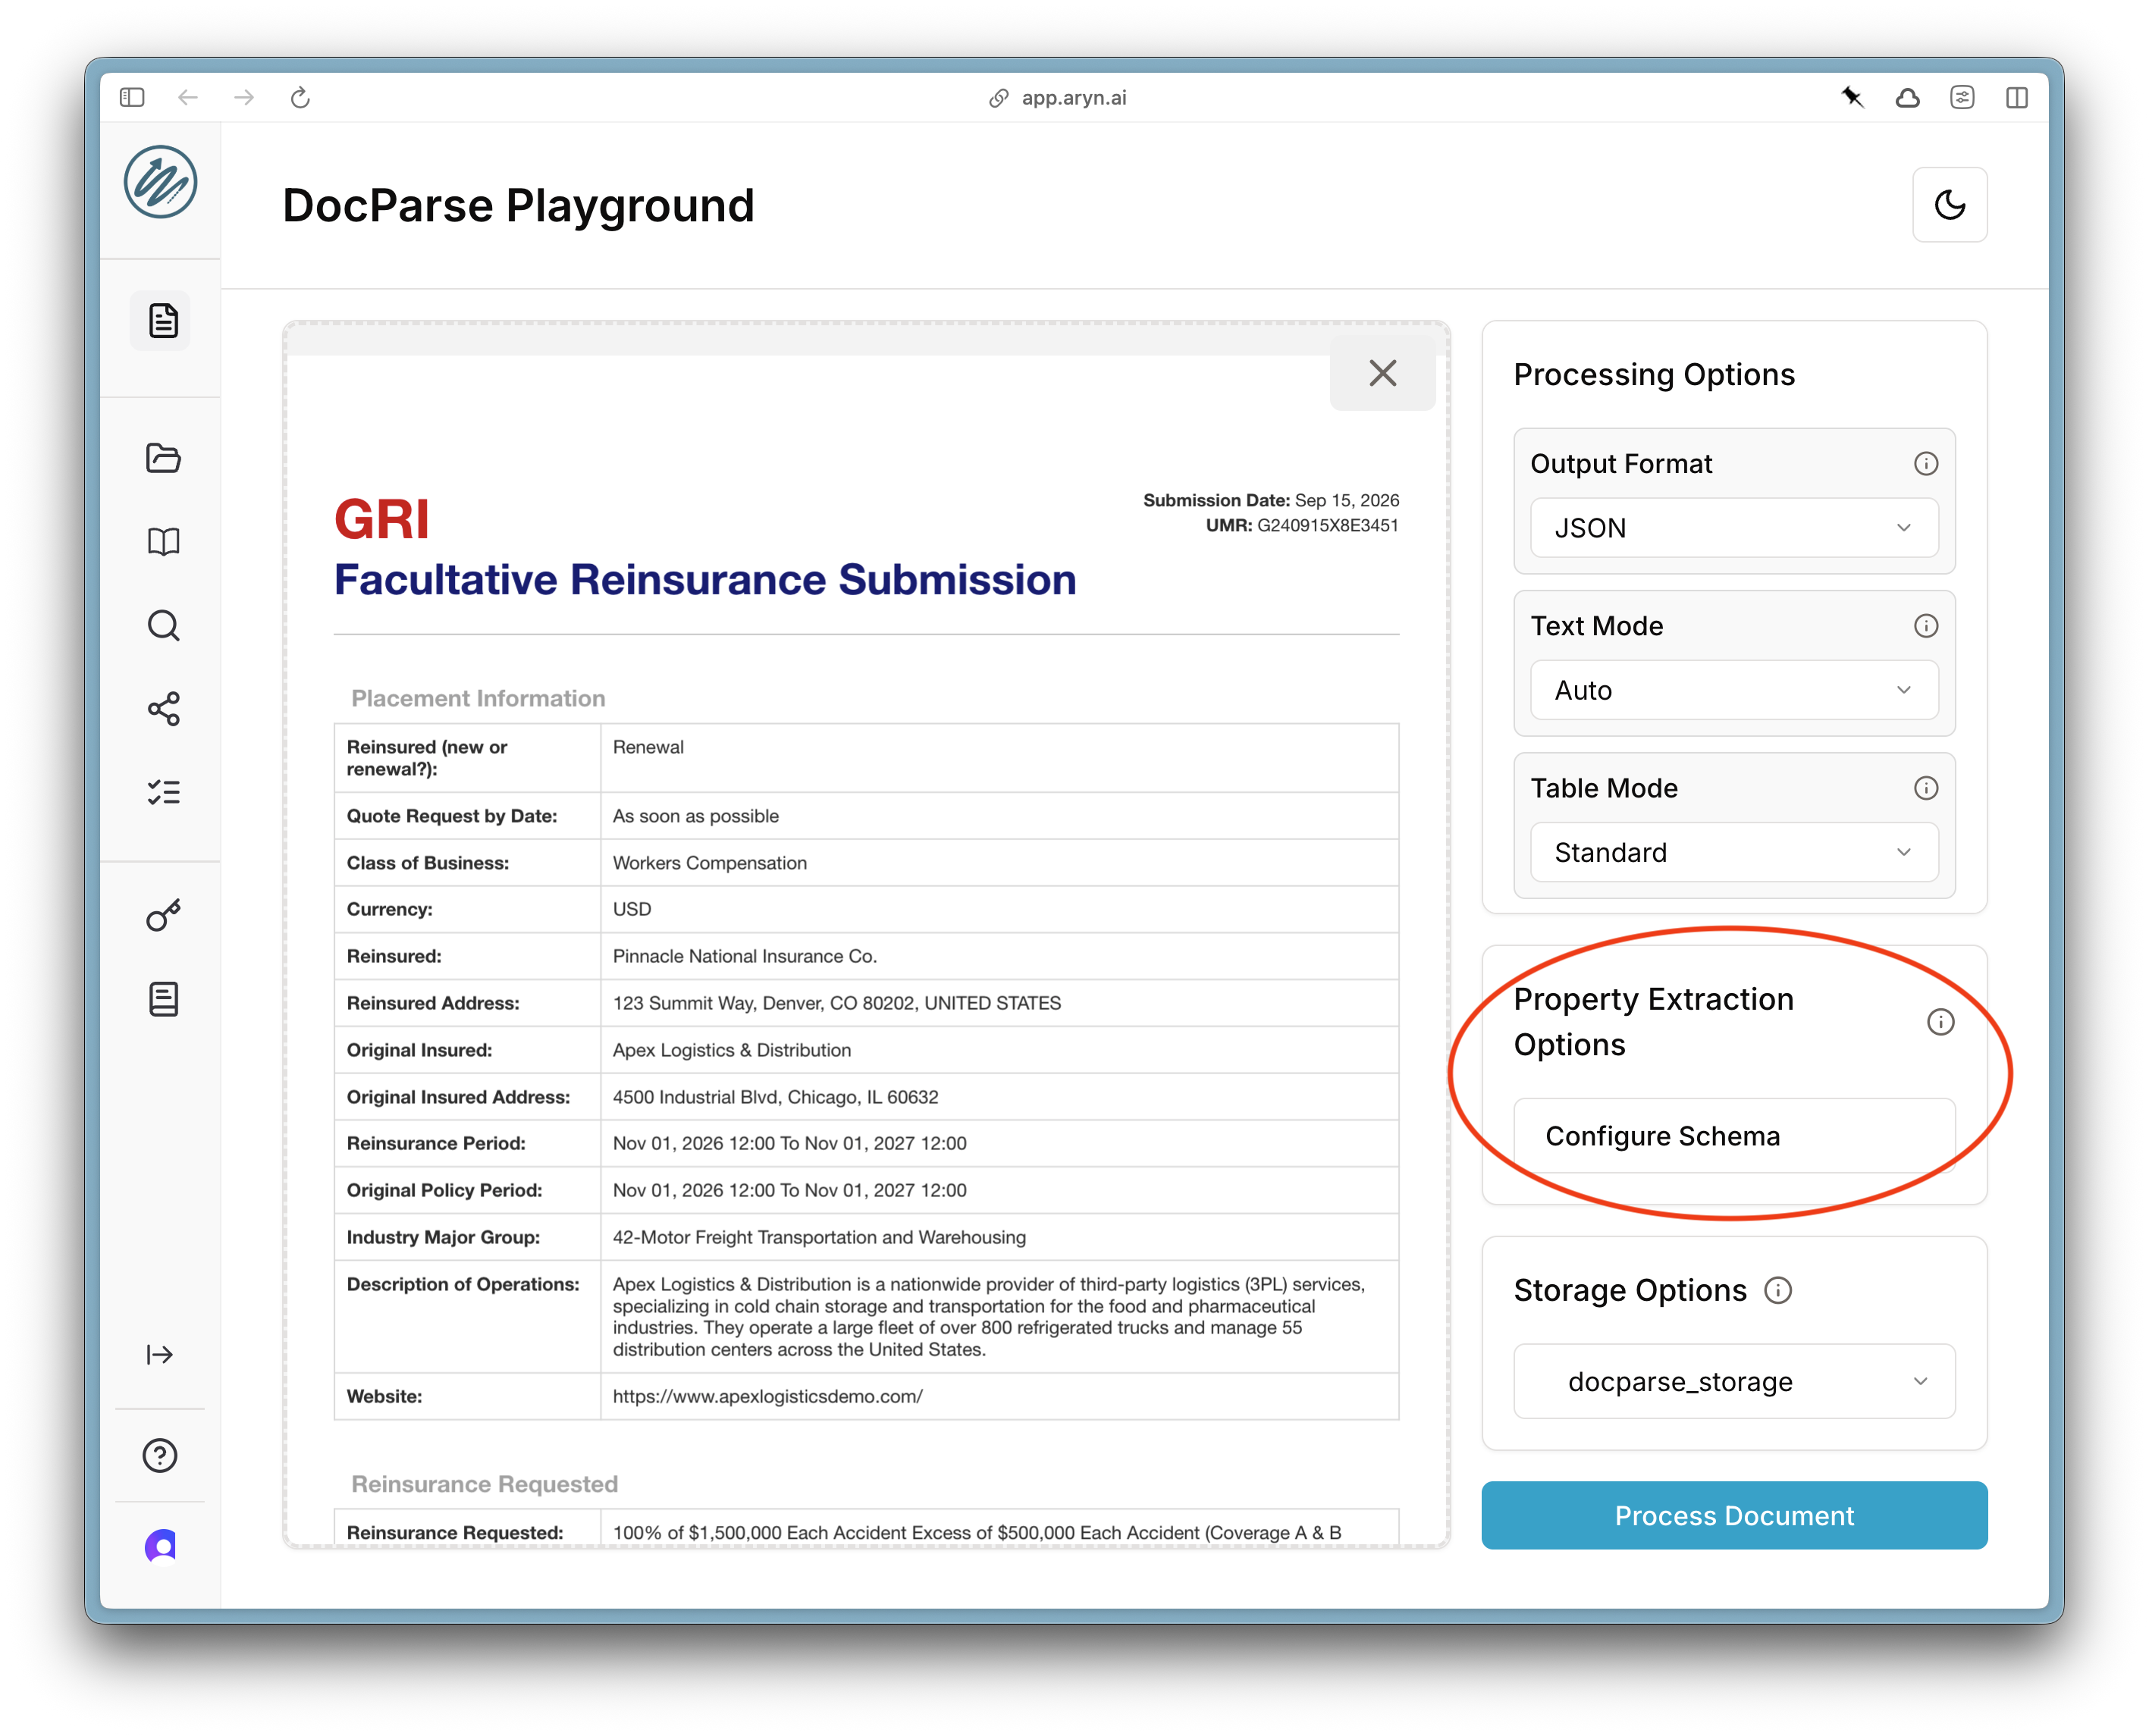Click the Process Document button
This screenshot has width=2149, height=1736.
(1733, 1515)
